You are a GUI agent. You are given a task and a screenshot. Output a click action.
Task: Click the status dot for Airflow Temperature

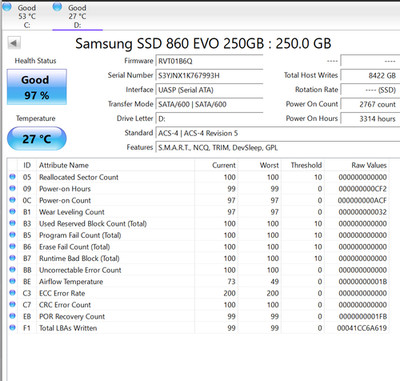[x=12, y=281]
